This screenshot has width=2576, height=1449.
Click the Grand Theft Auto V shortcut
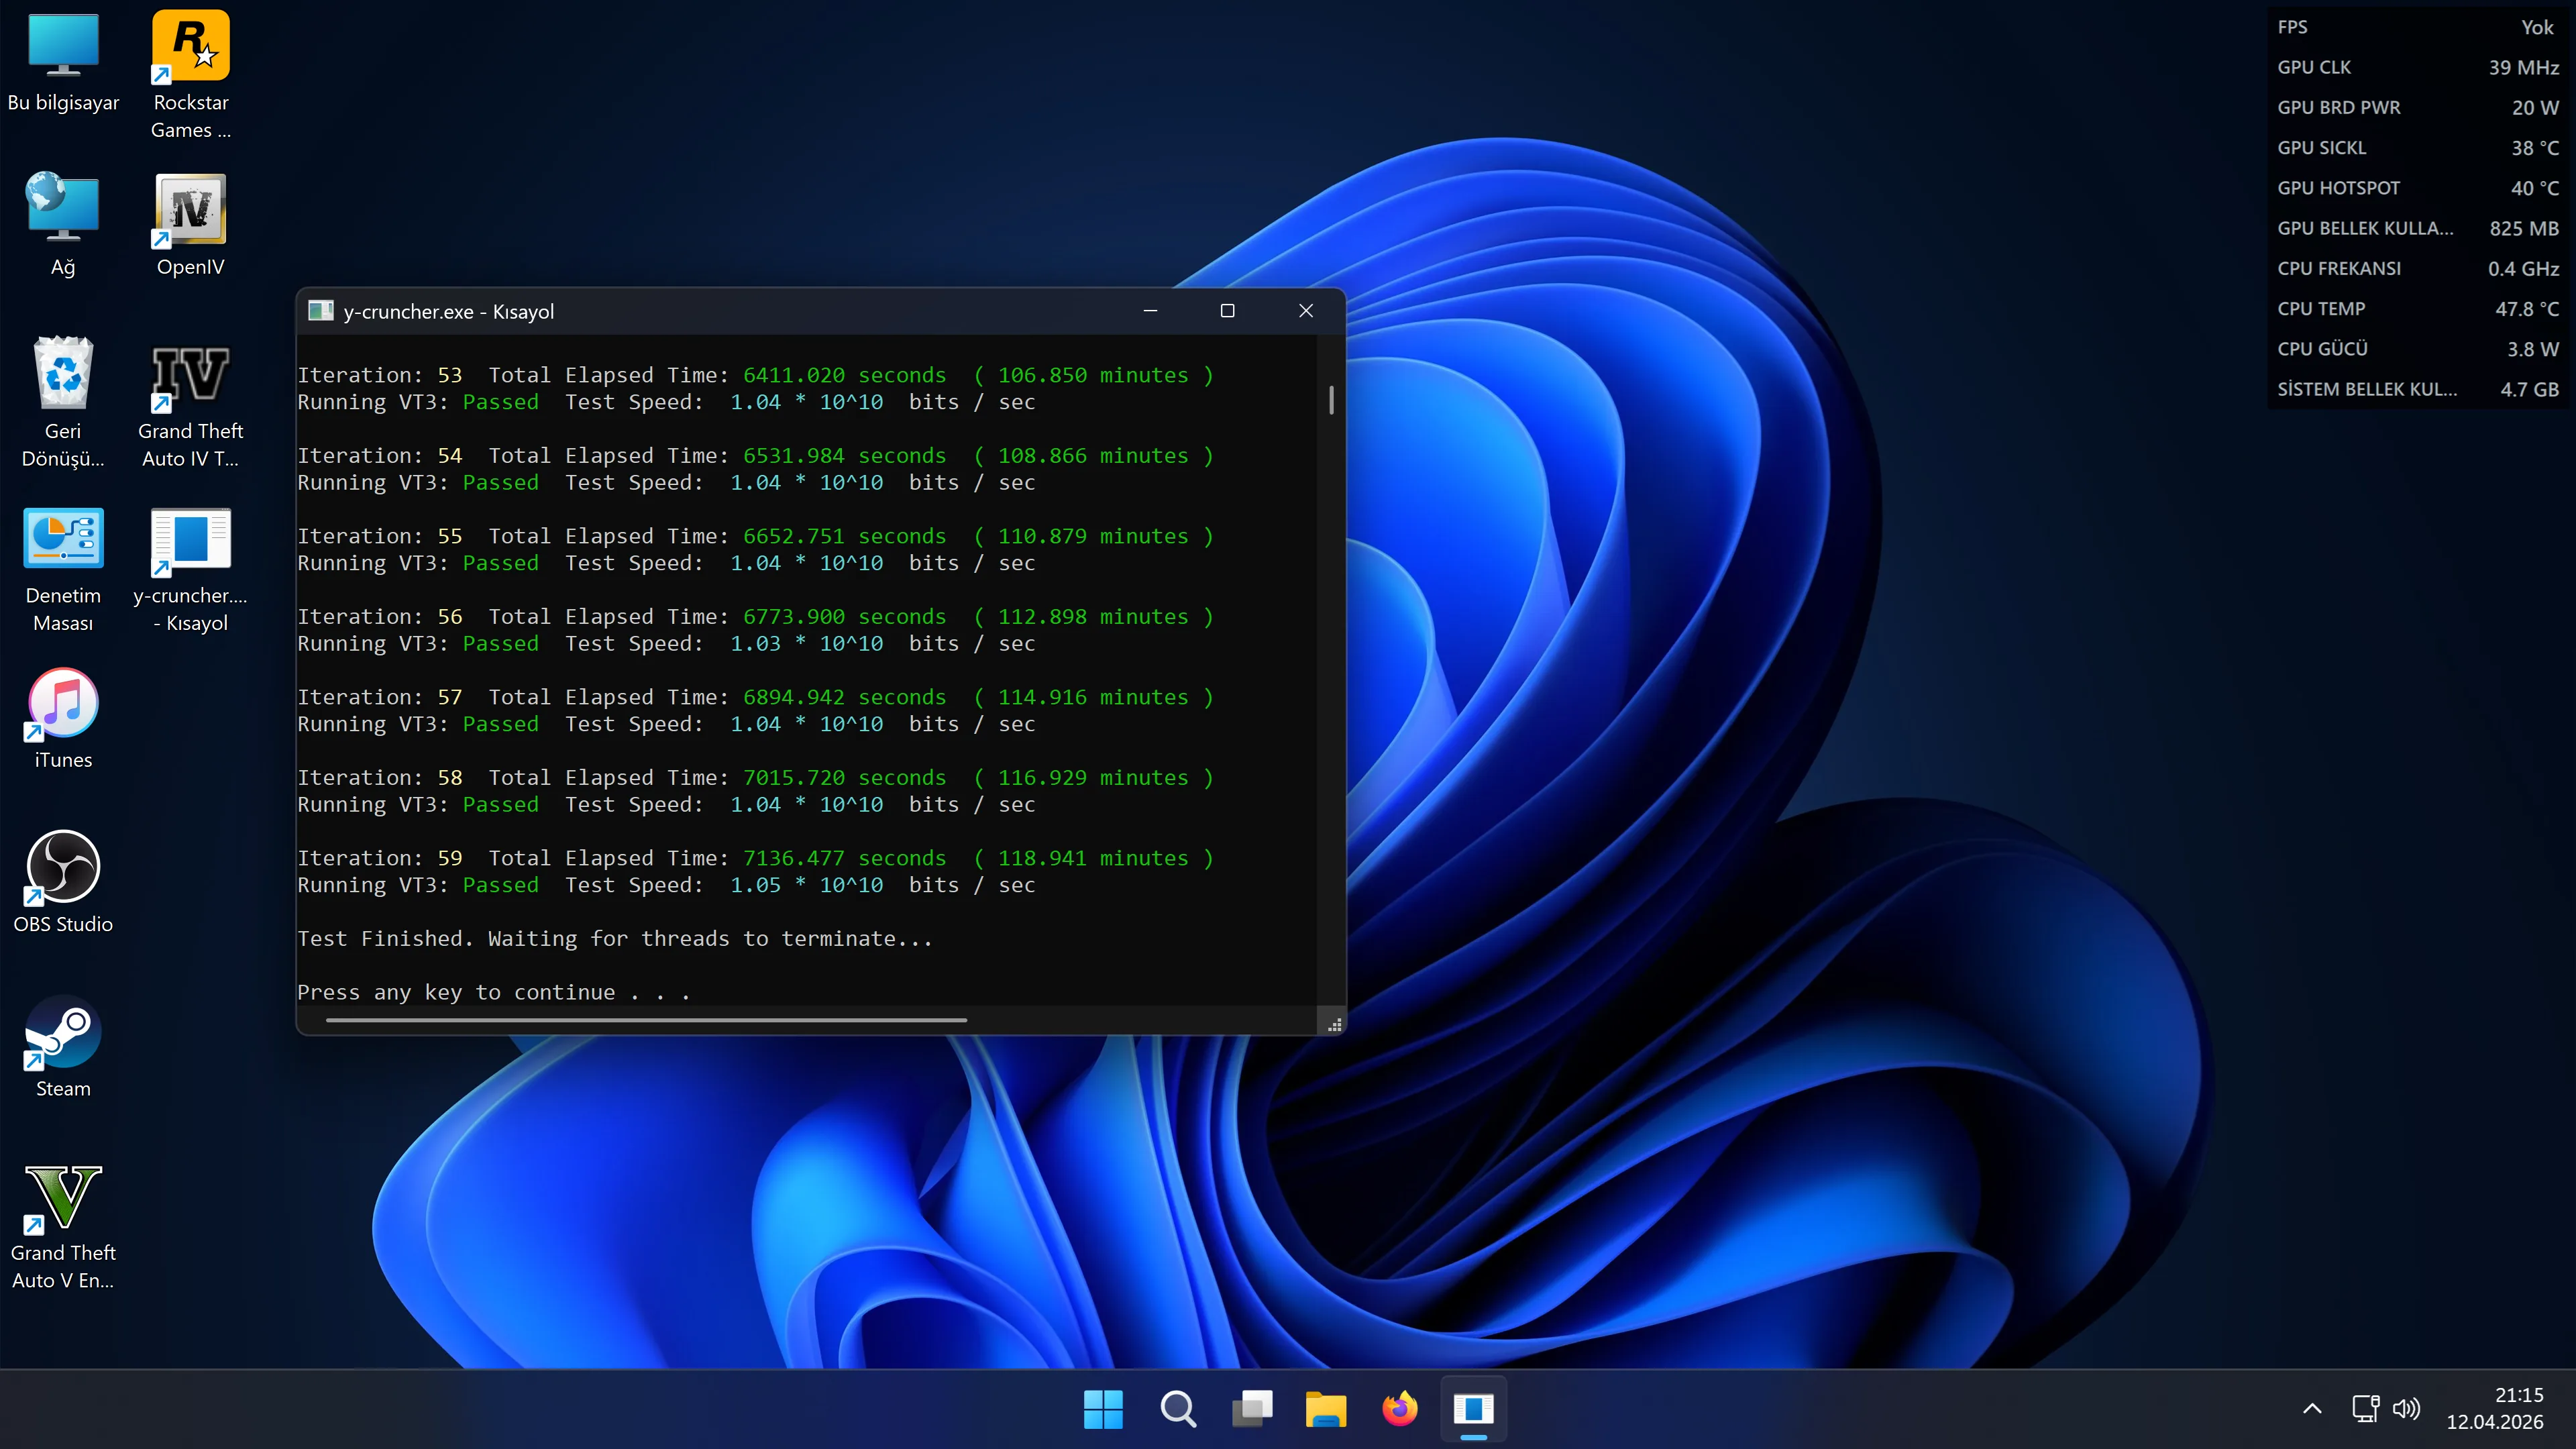(x=63, y=1226)
